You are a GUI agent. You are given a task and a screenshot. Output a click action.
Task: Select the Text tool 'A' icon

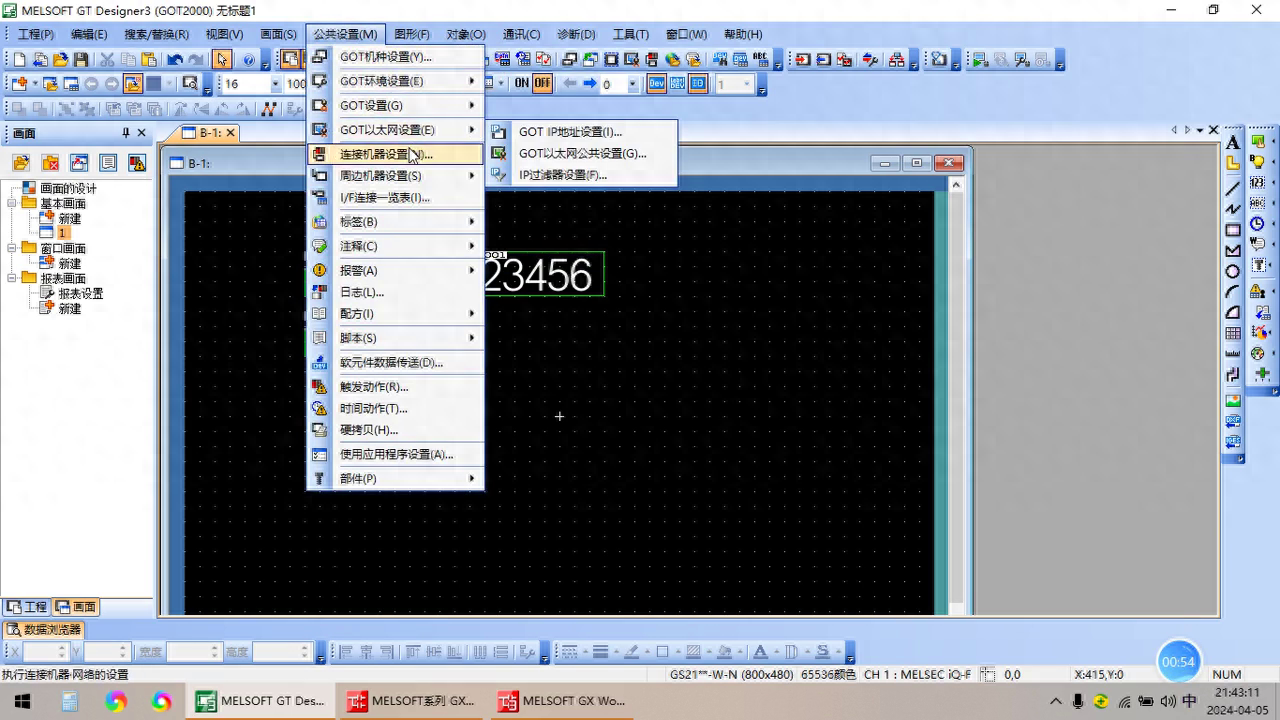point(1233,142)
